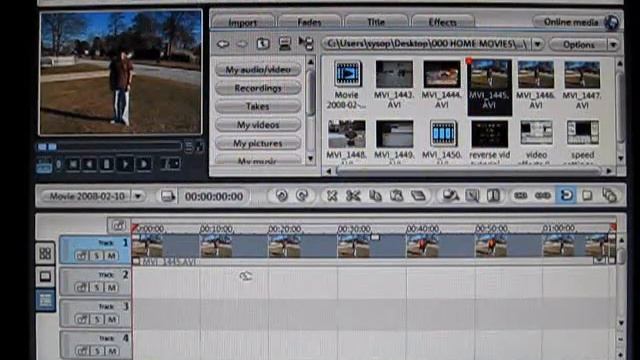Open the Takes folder
Viewport: 640px width, 360px height.
pos(258,106)
